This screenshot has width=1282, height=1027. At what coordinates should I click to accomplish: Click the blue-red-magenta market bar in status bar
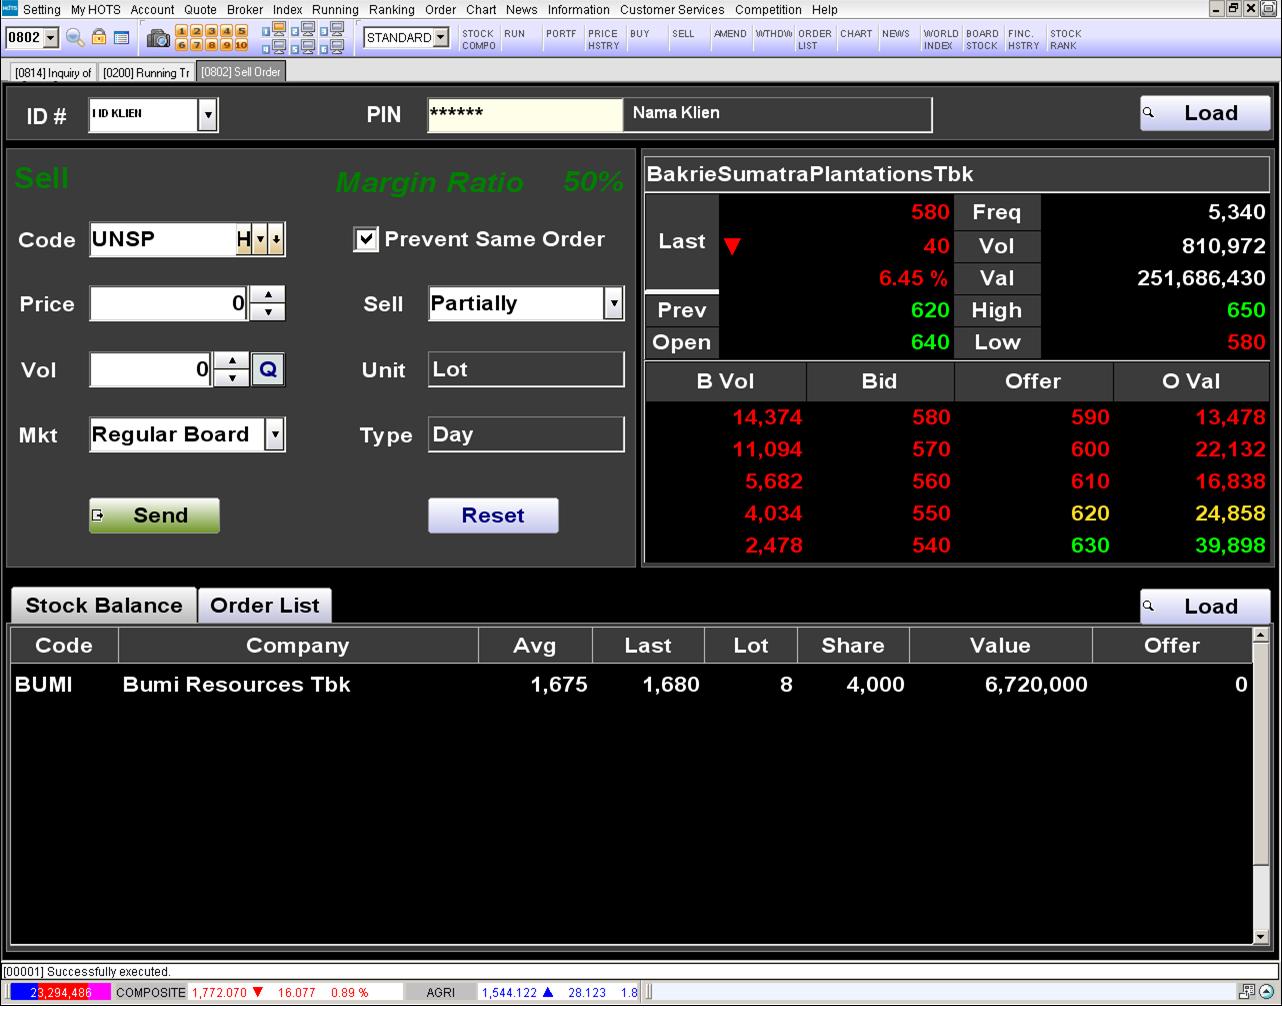point(60,992)
